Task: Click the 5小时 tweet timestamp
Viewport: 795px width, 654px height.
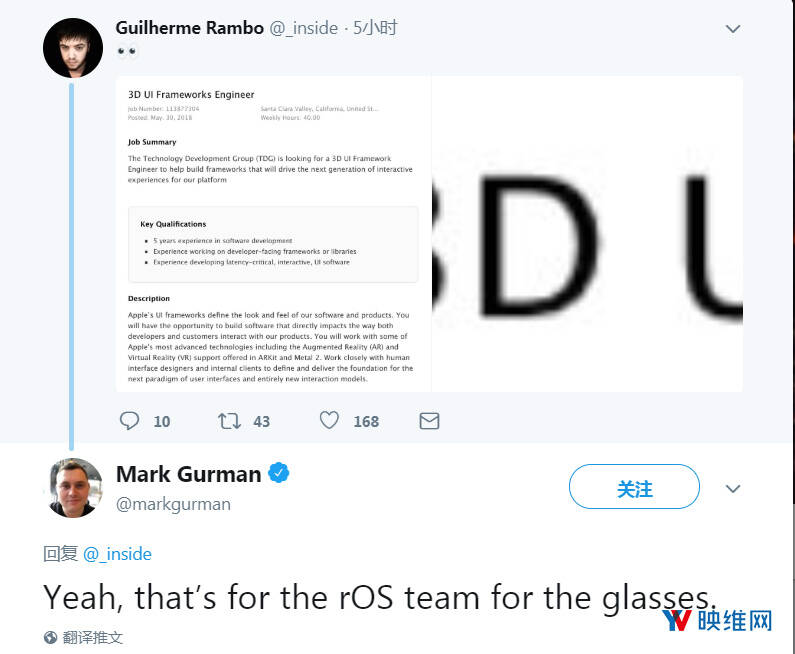Action: (x=375, y=28)
